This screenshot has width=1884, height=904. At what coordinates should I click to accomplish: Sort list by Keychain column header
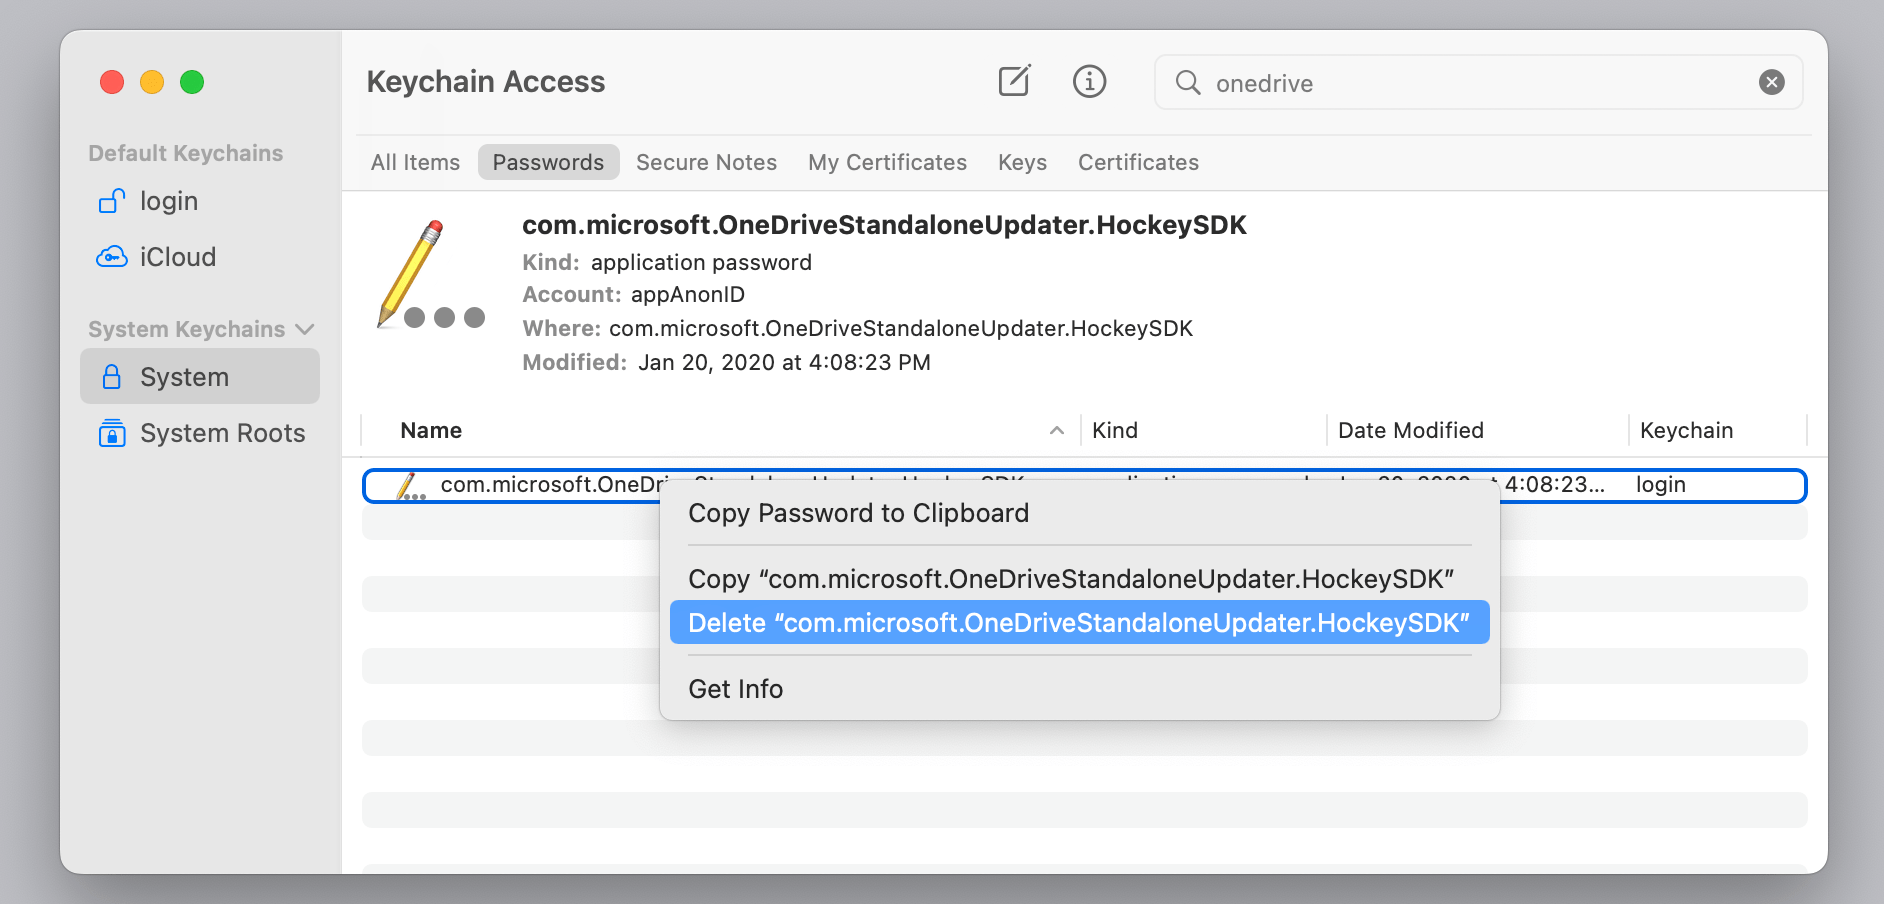pos(1718,430)
